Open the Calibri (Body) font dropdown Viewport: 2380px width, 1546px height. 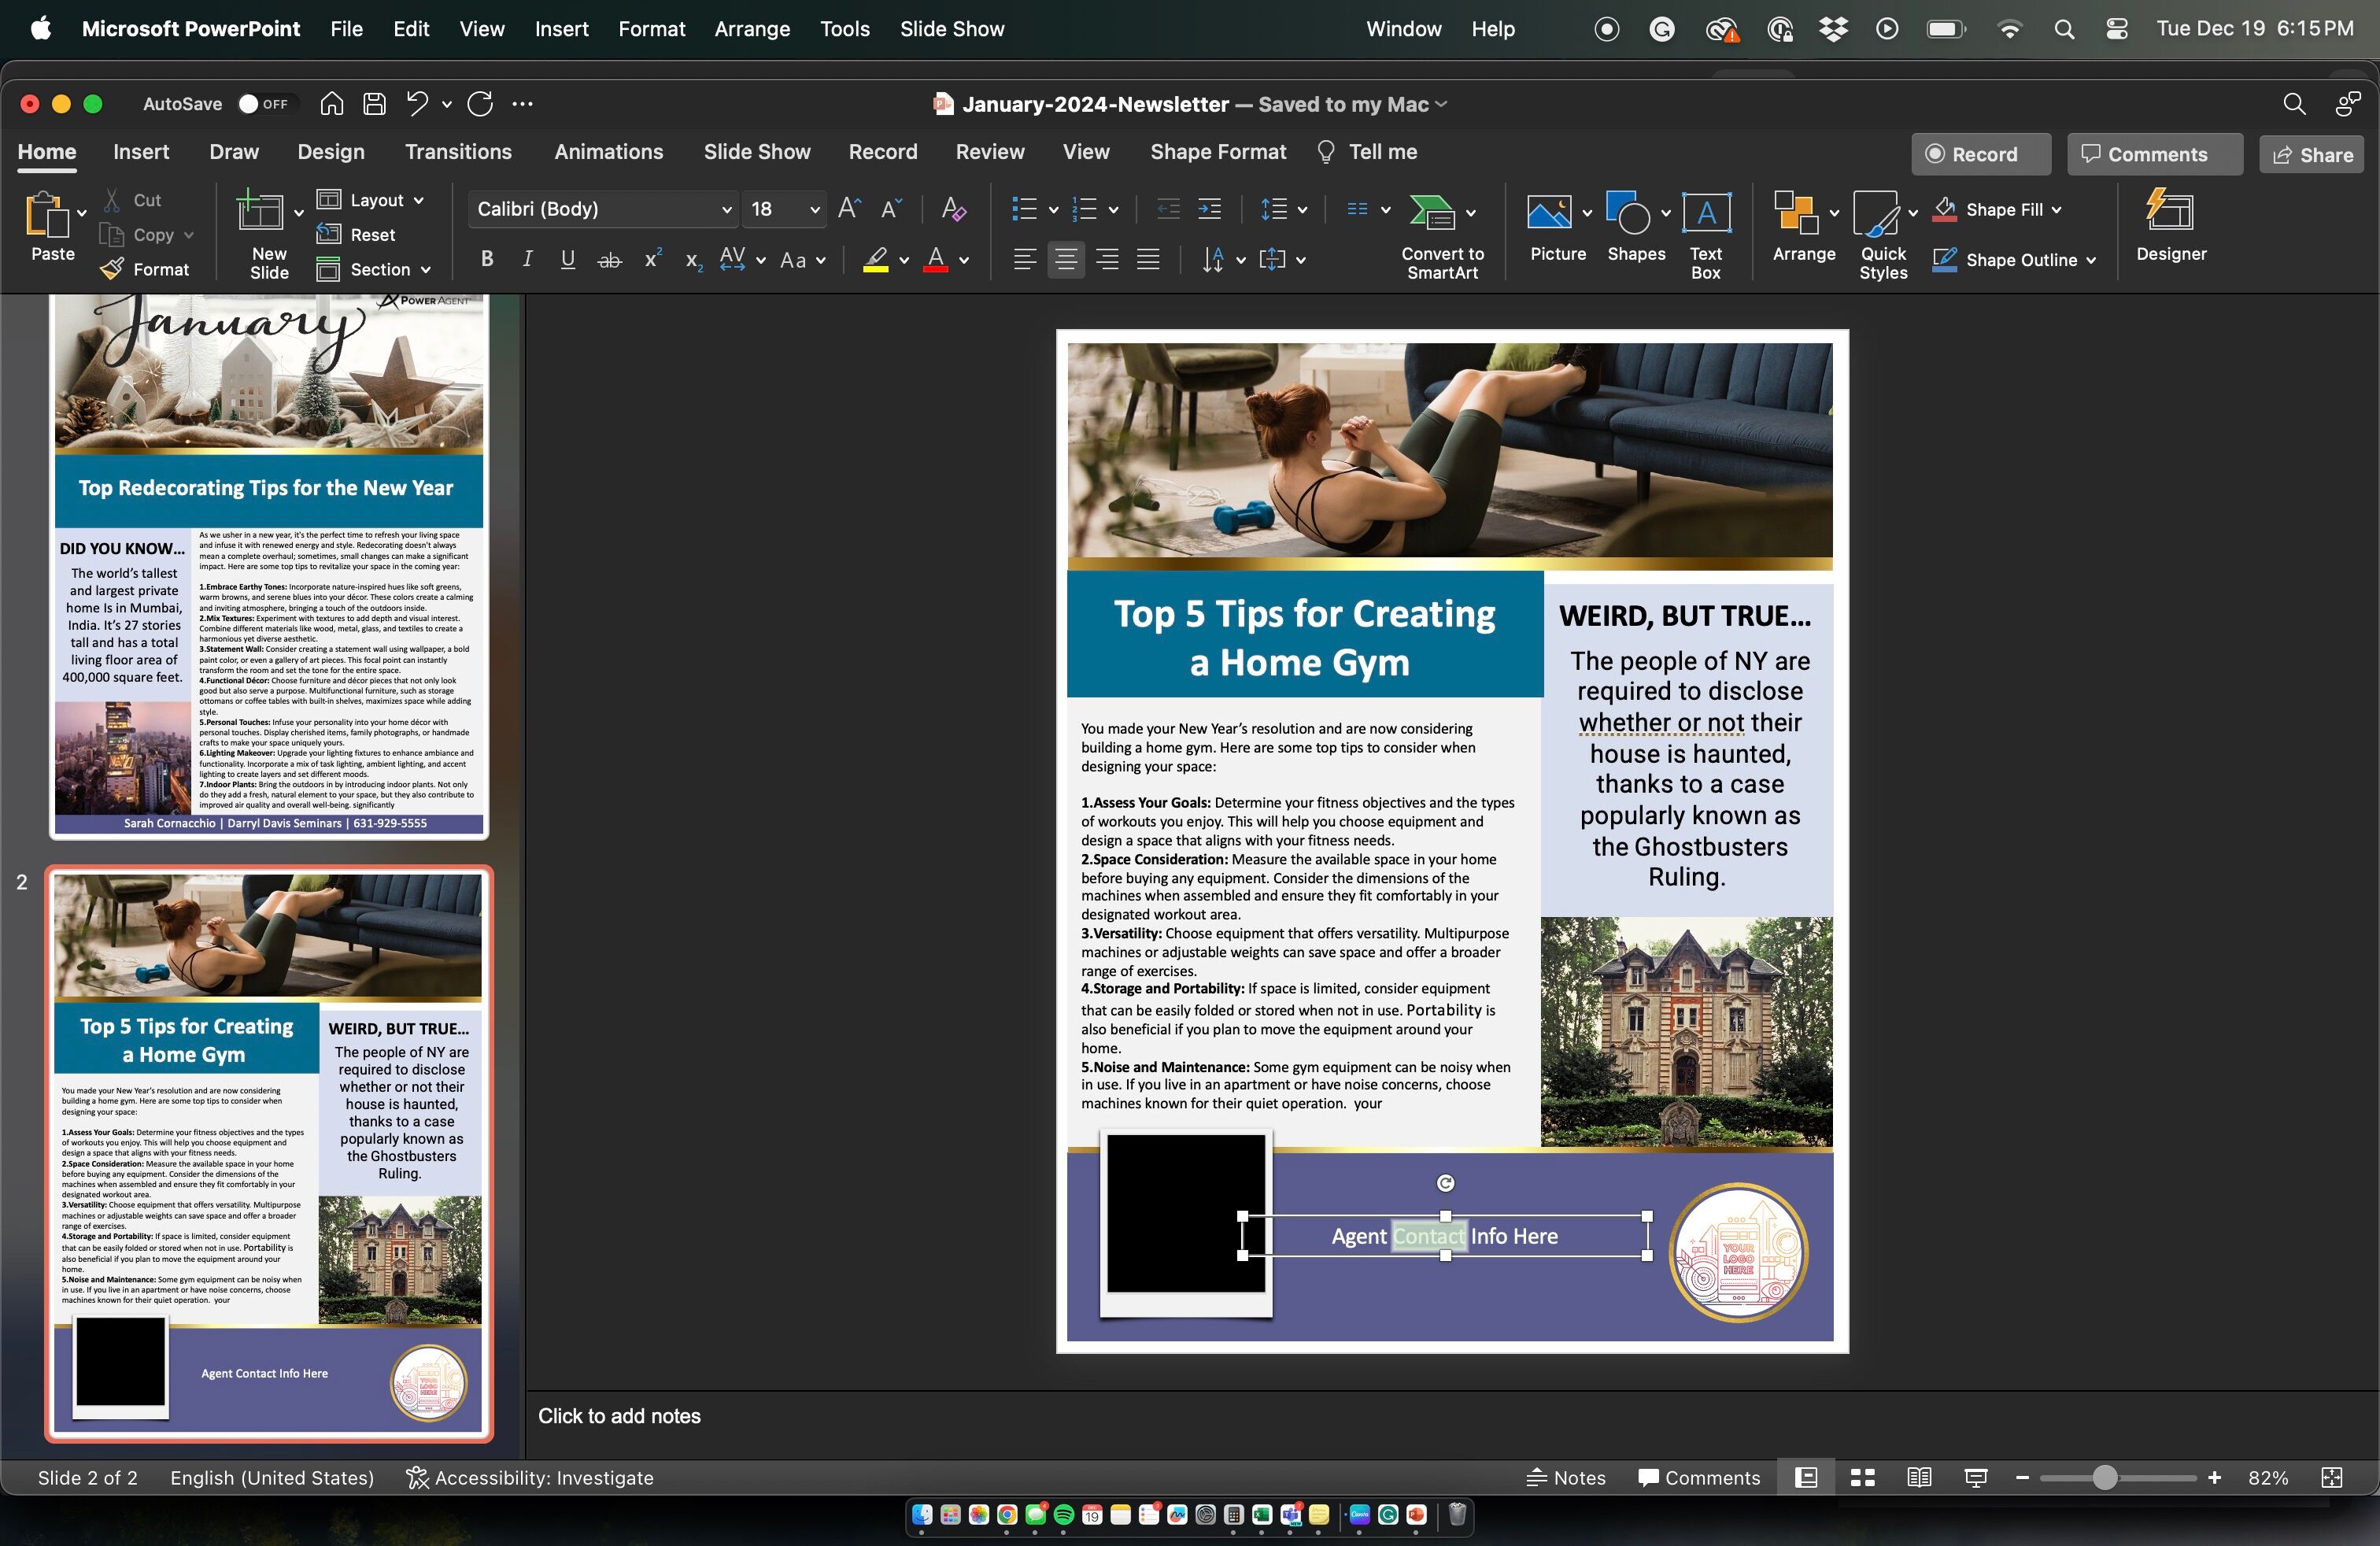pyautogui.click(x=727, y=210)
